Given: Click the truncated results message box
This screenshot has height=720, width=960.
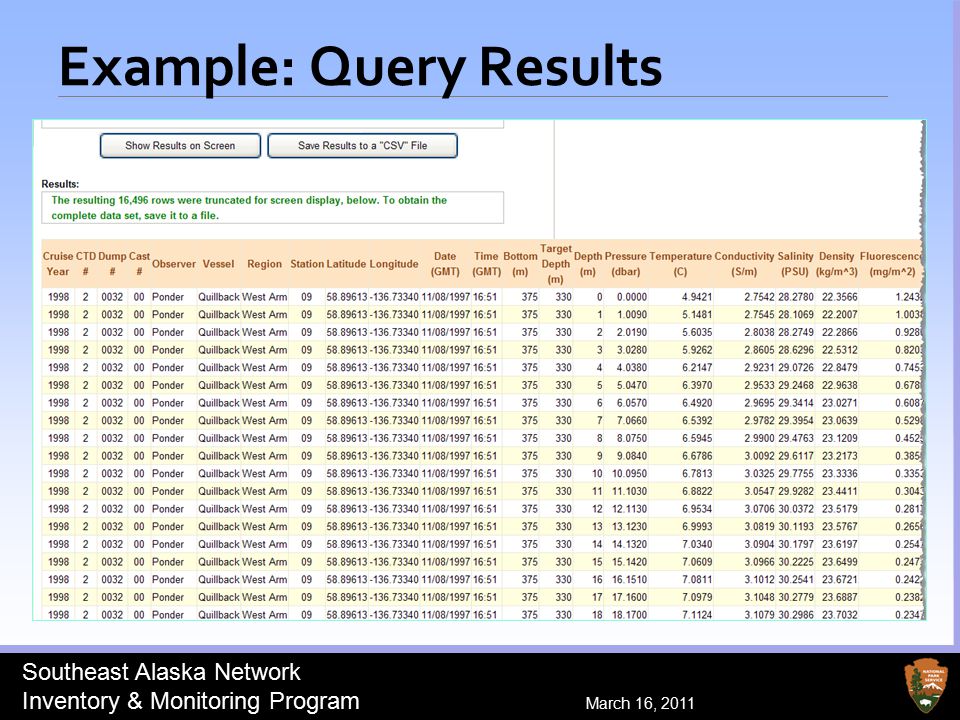Looking at the screenshot, I should point(272,208).
